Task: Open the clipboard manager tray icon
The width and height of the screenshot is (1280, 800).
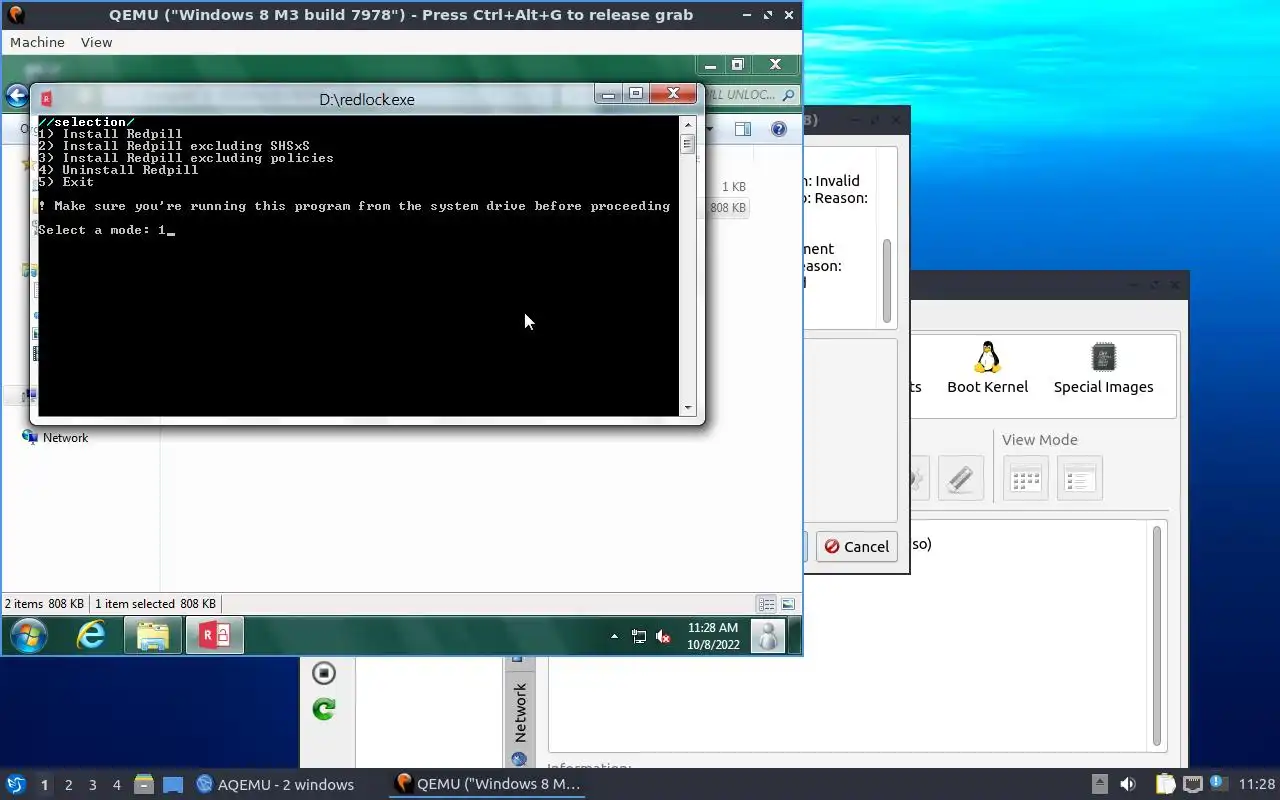Action: pyautogui.click(x=1166, y=784)
